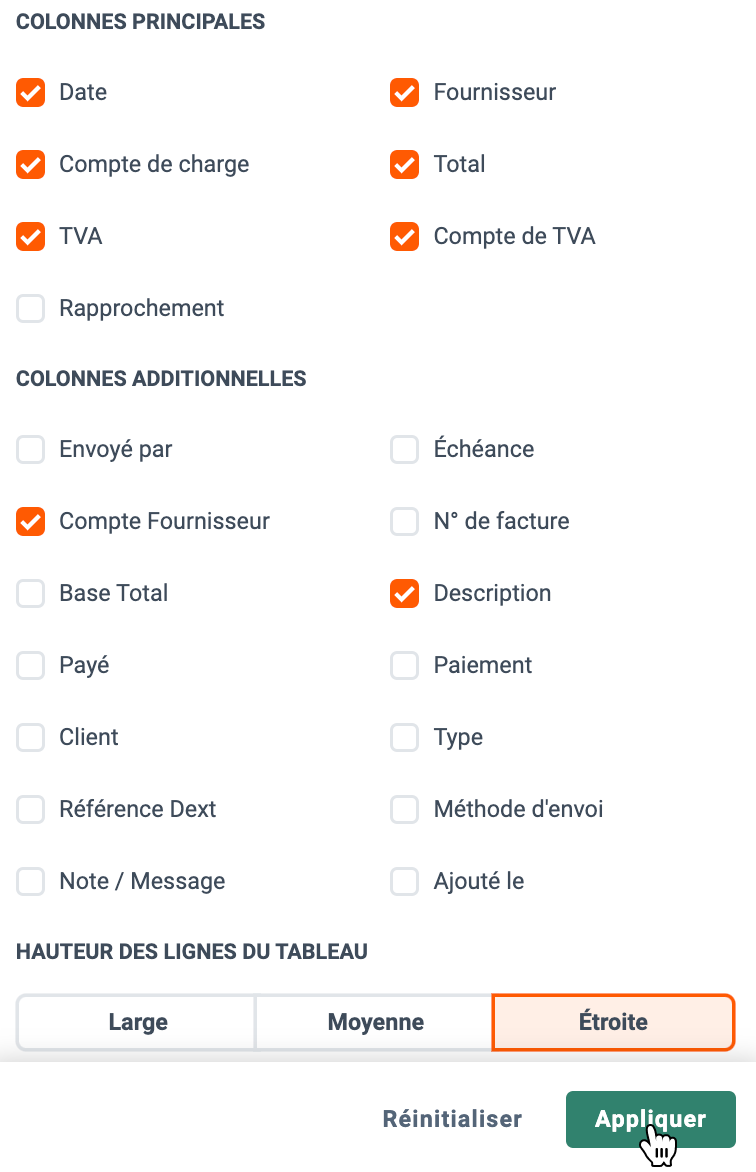756x1172 pixels.
Task: Enable the Rapprochement column
Action: (x=31, y=308)
